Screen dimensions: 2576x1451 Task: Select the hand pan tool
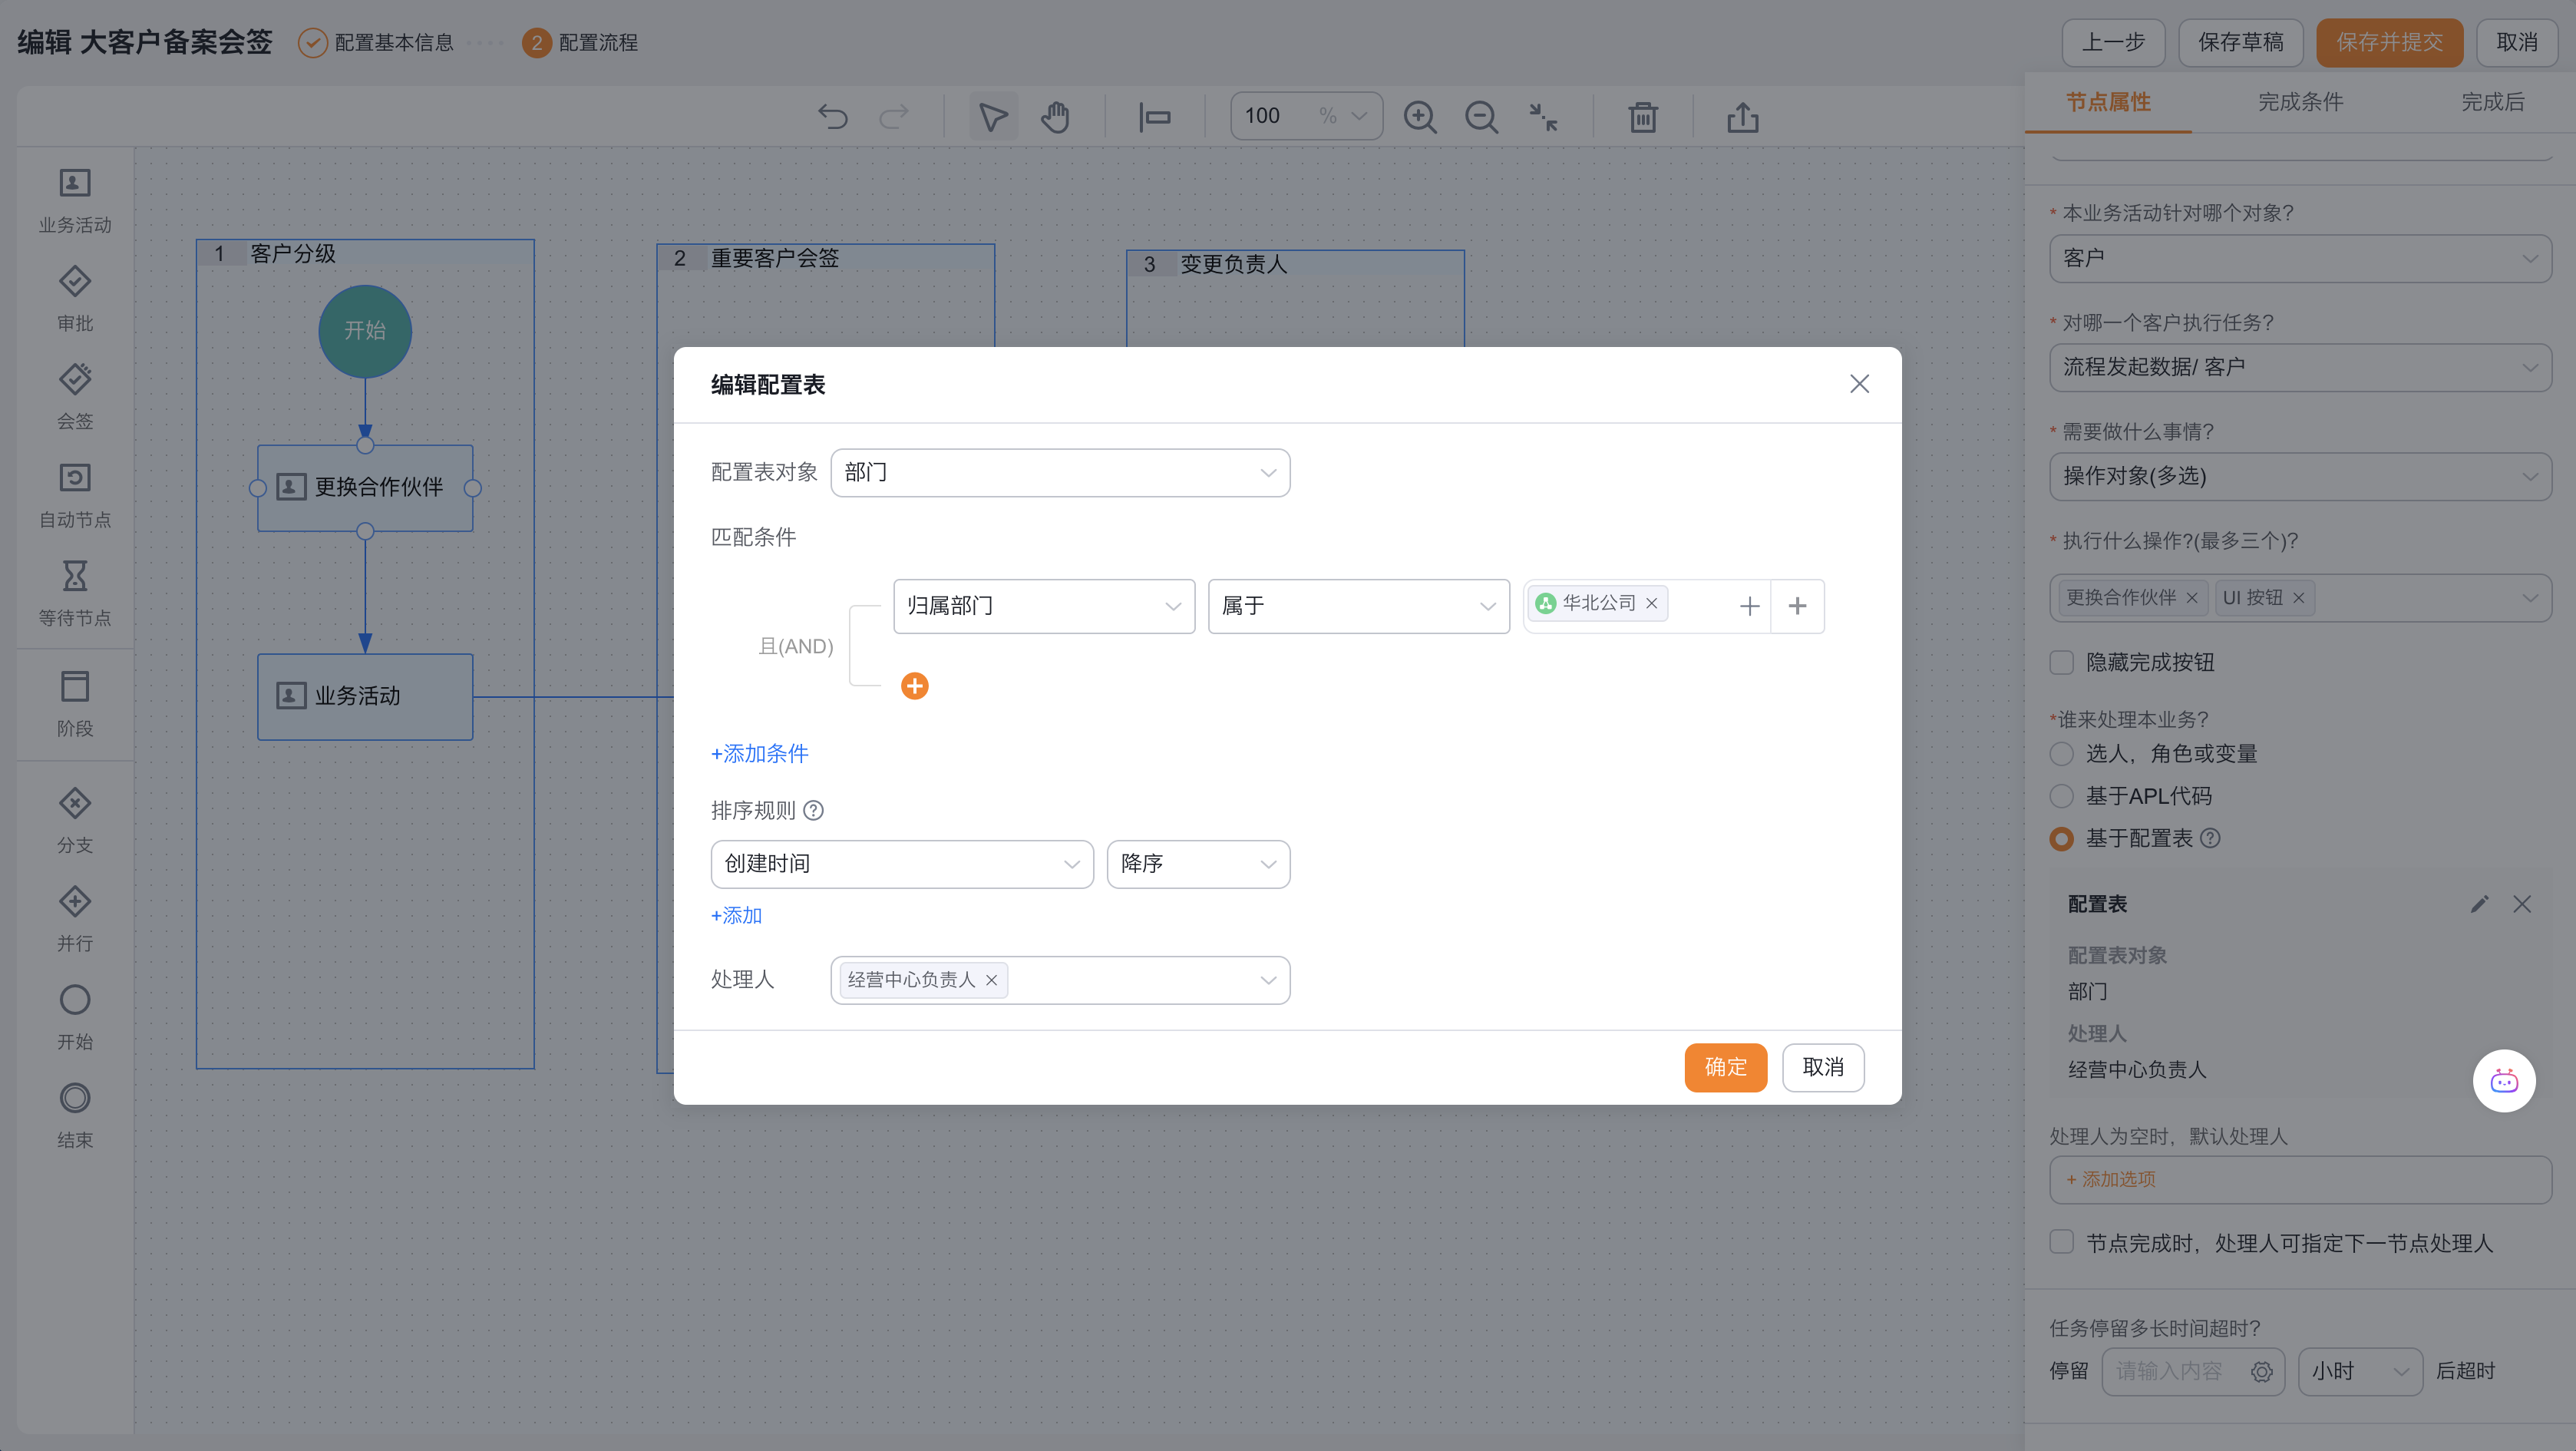click(1055, 117)
